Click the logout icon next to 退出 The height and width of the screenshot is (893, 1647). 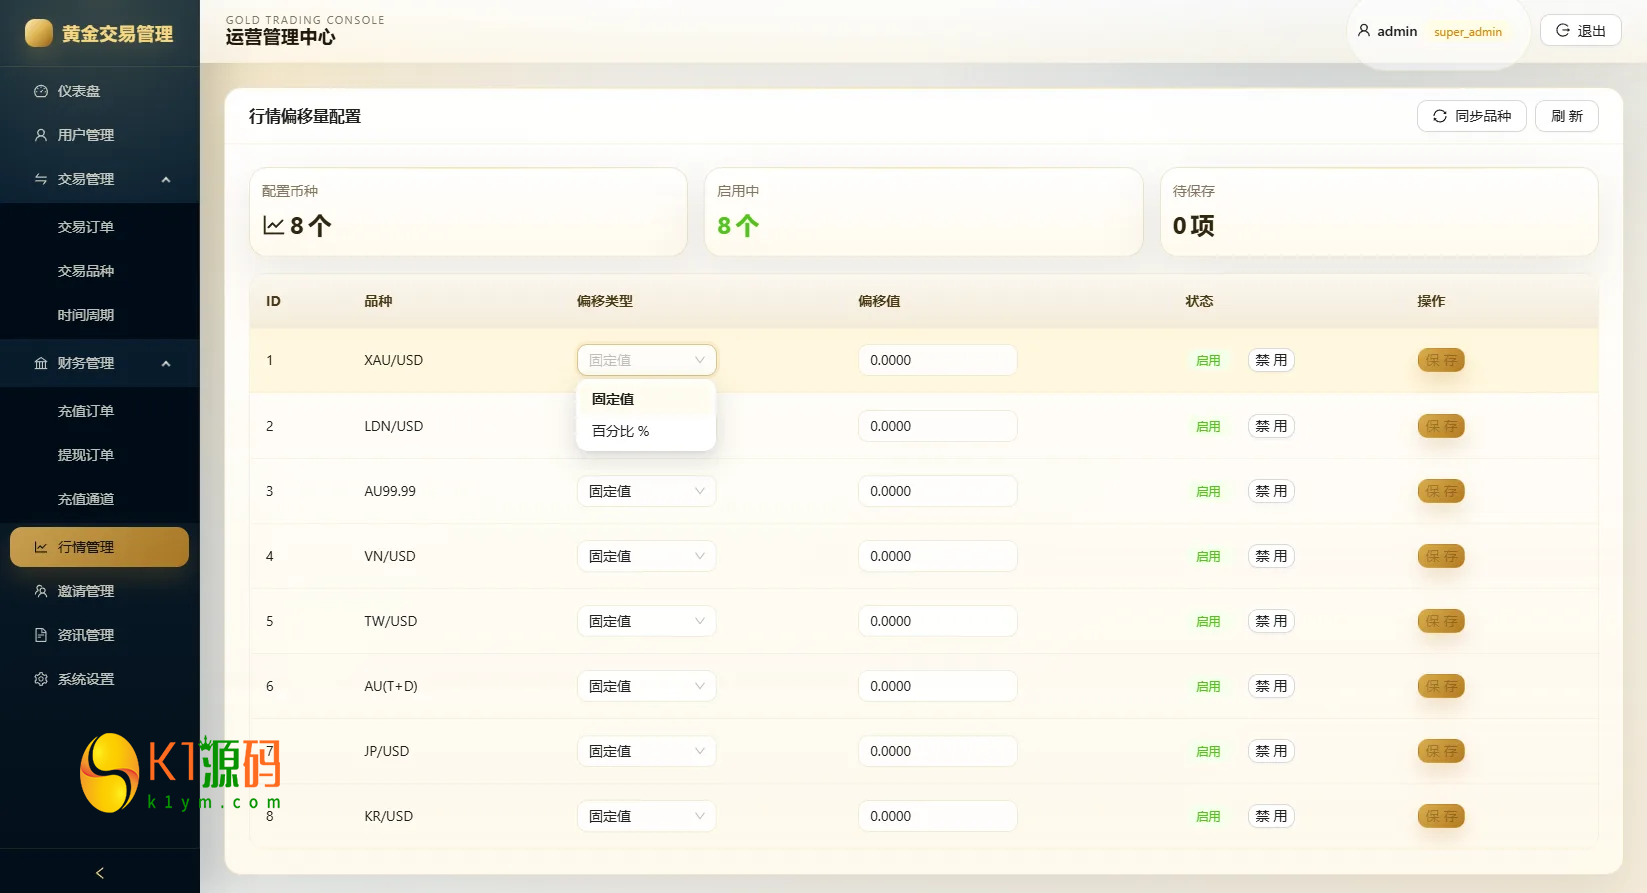[x=1563, y=31]
